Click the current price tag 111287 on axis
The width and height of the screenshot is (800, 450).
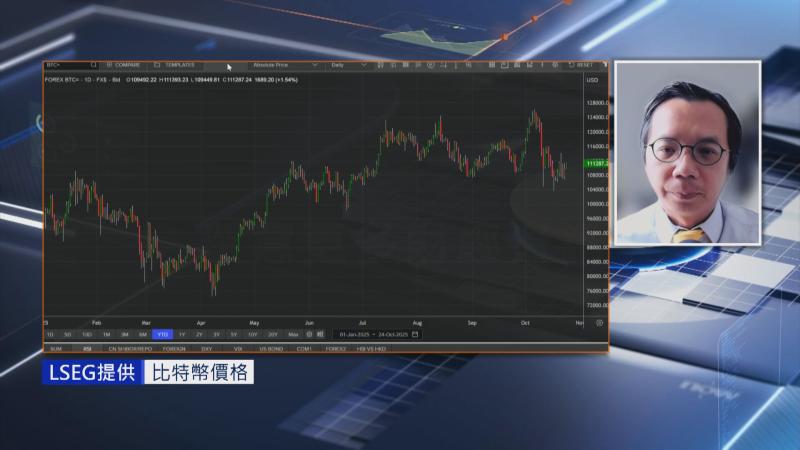(597, 163)
